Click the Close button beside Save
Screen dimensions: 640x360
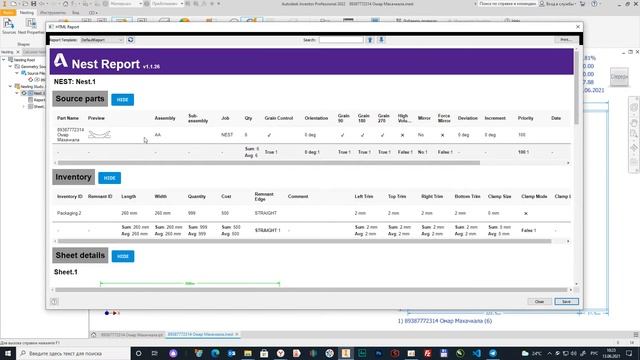pos(539,302)
